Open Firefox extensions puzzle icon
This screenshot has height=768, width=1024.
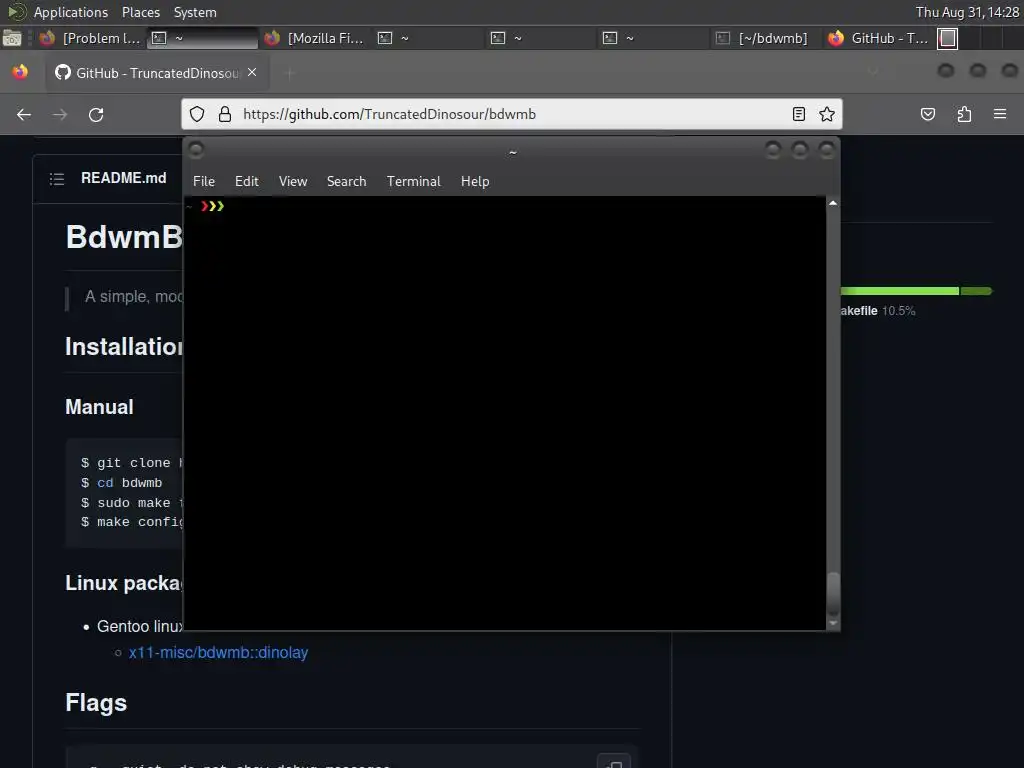[x=964, y=115]
